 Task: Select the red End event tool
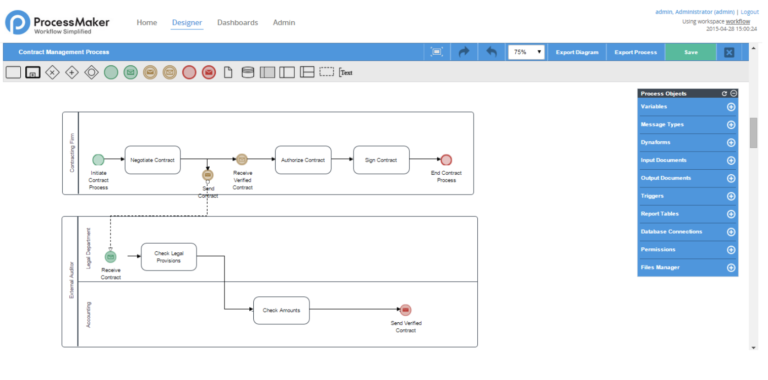click(x=189, y=72)
